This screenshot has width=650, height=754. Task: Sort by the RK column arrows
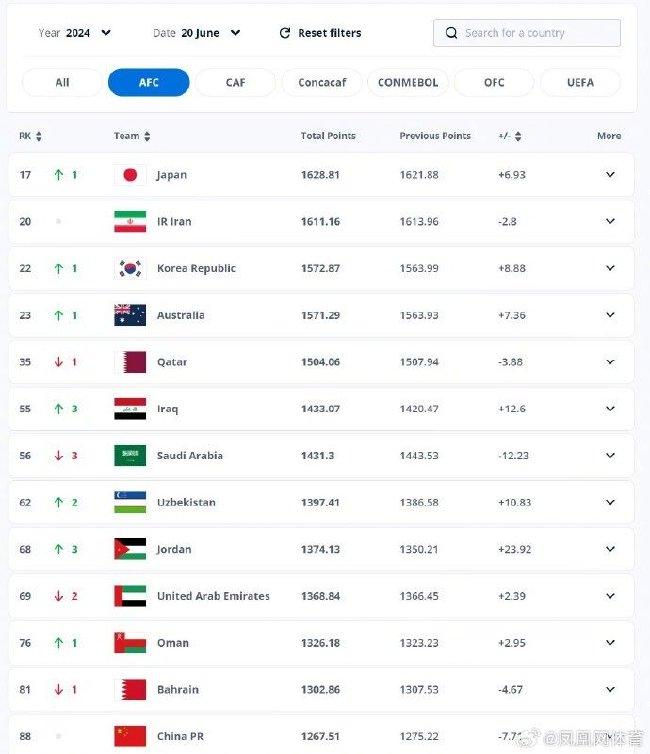pyautogui.click(x=39, y=136)
